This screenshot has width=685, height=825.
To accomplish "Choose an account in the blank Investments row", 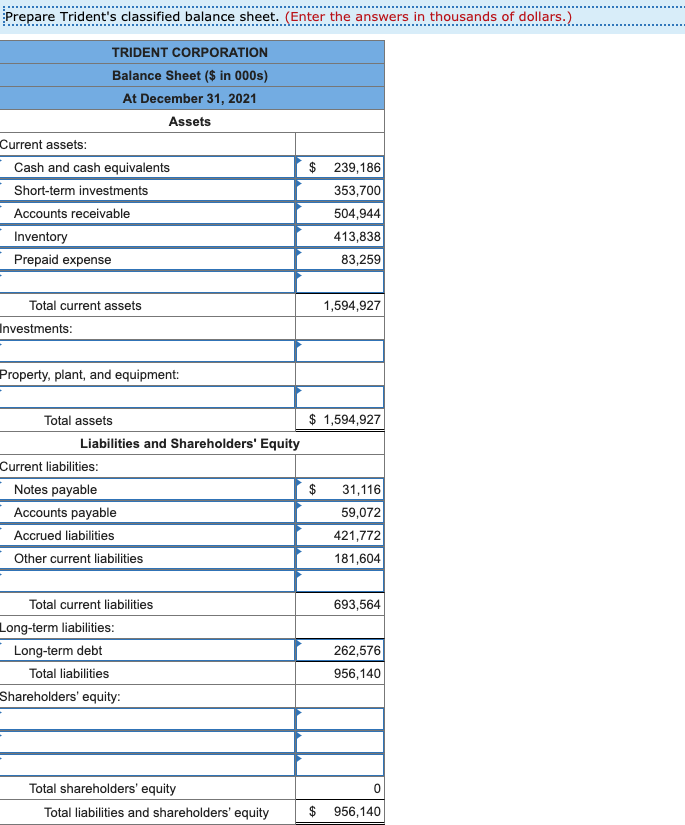I will click(147, 351).
